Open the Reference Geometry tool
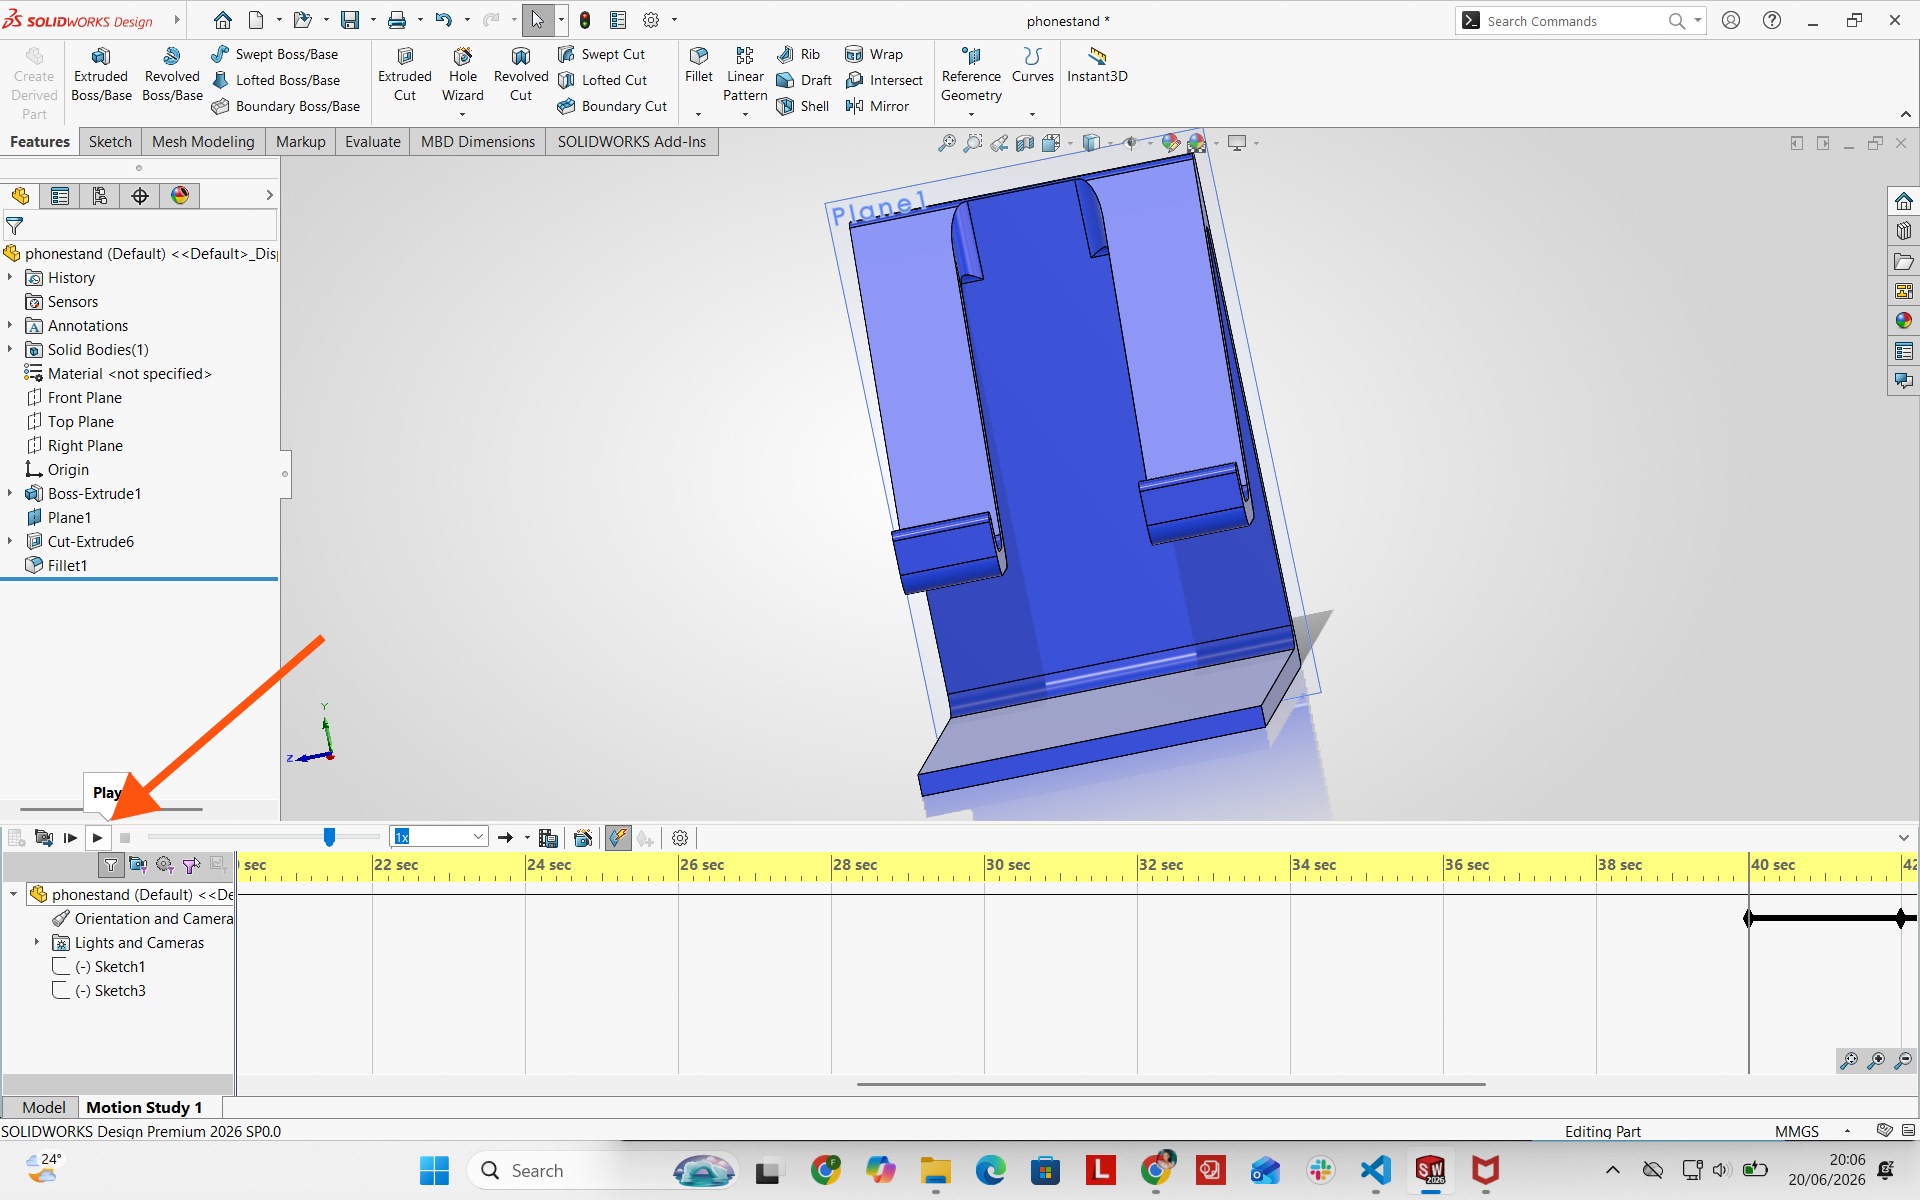The height and width of the screenshot is (1200, 1920). coord(971,75)
